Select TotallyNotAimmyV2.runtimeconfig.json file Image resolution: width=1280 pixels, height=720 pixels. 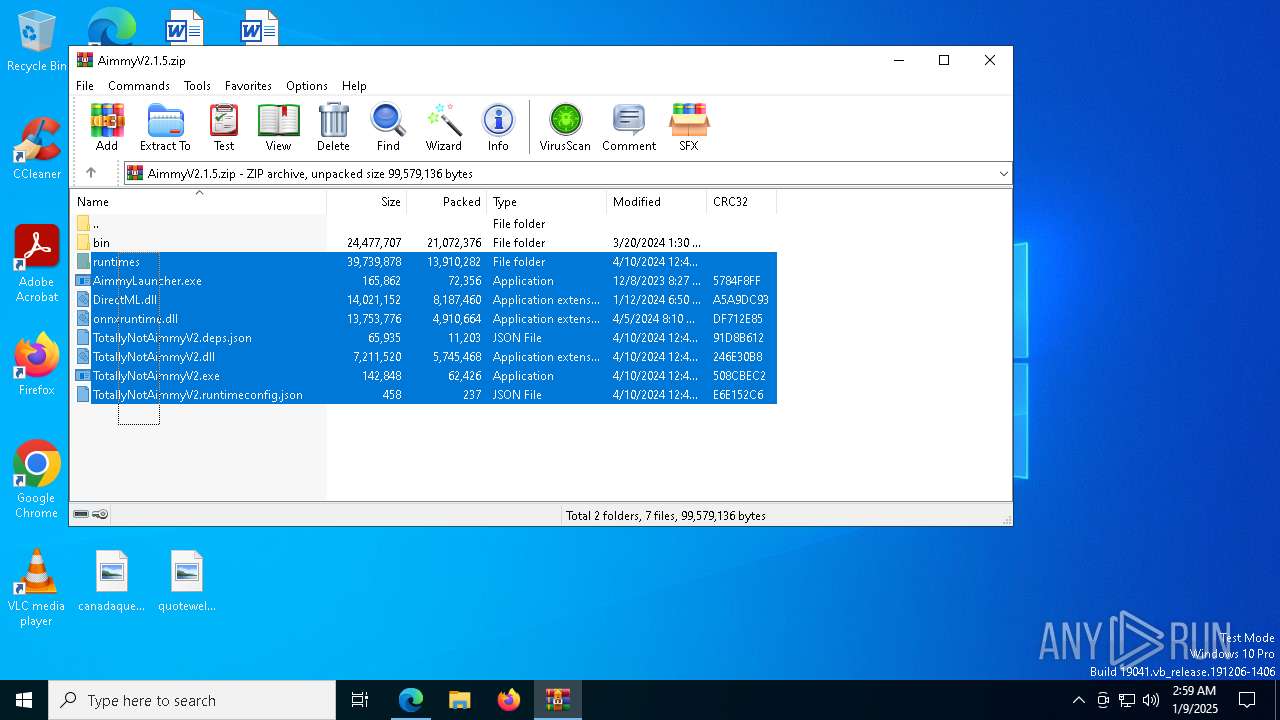(423, 395)
